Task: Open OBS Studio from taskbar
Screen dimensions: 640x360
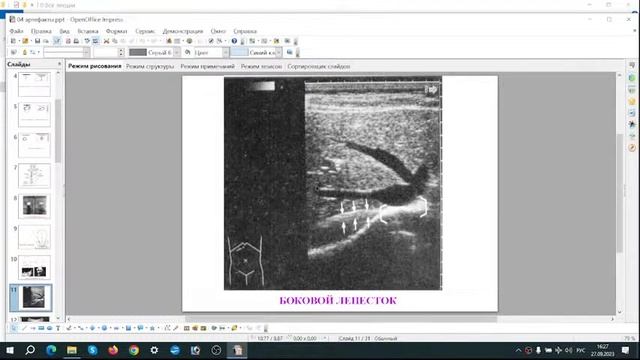Action: (x=216, y=350)
